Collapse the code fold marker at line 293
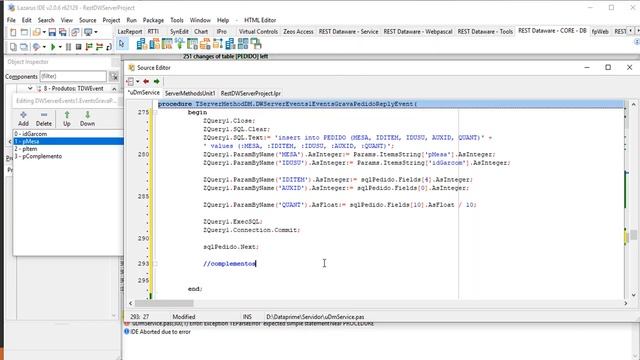 (x=155, y=264)
